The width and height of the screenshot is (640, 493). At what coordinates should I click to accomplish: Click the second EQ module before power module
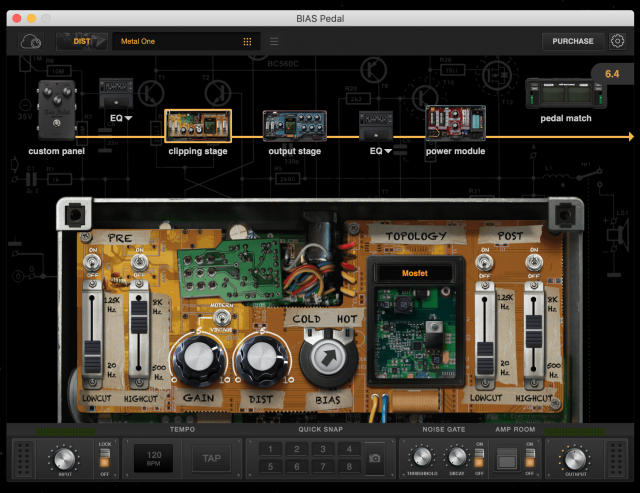pos(376,126)
